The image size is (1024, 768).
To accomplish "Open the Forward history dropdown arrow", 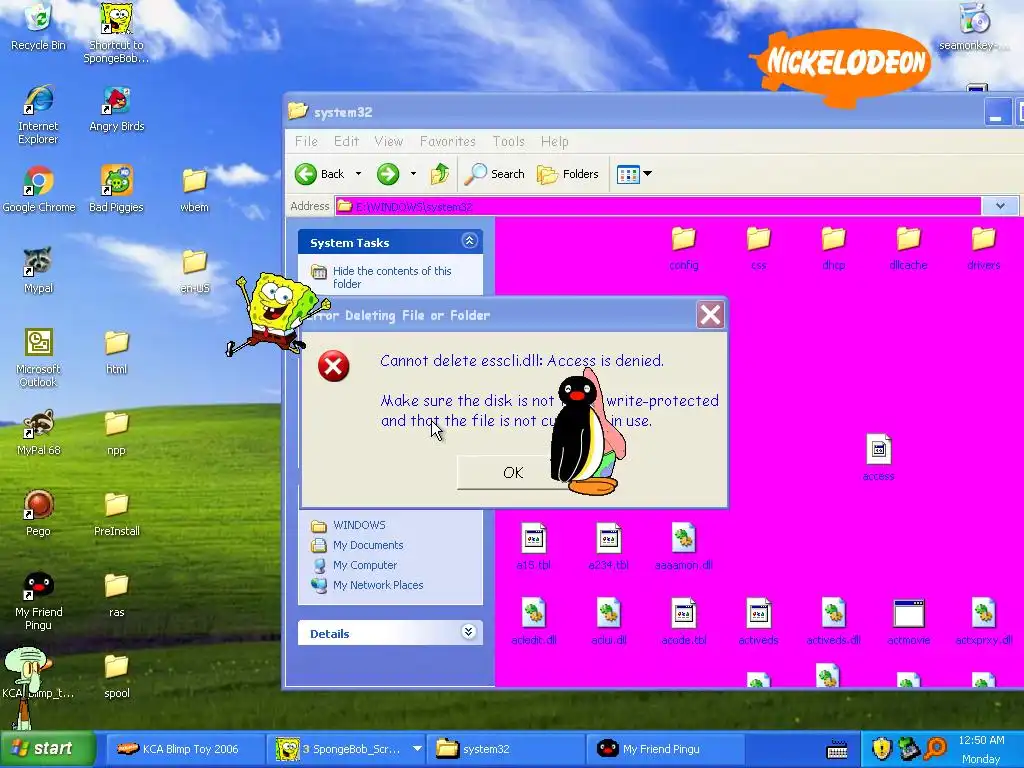I will point(413,174).
